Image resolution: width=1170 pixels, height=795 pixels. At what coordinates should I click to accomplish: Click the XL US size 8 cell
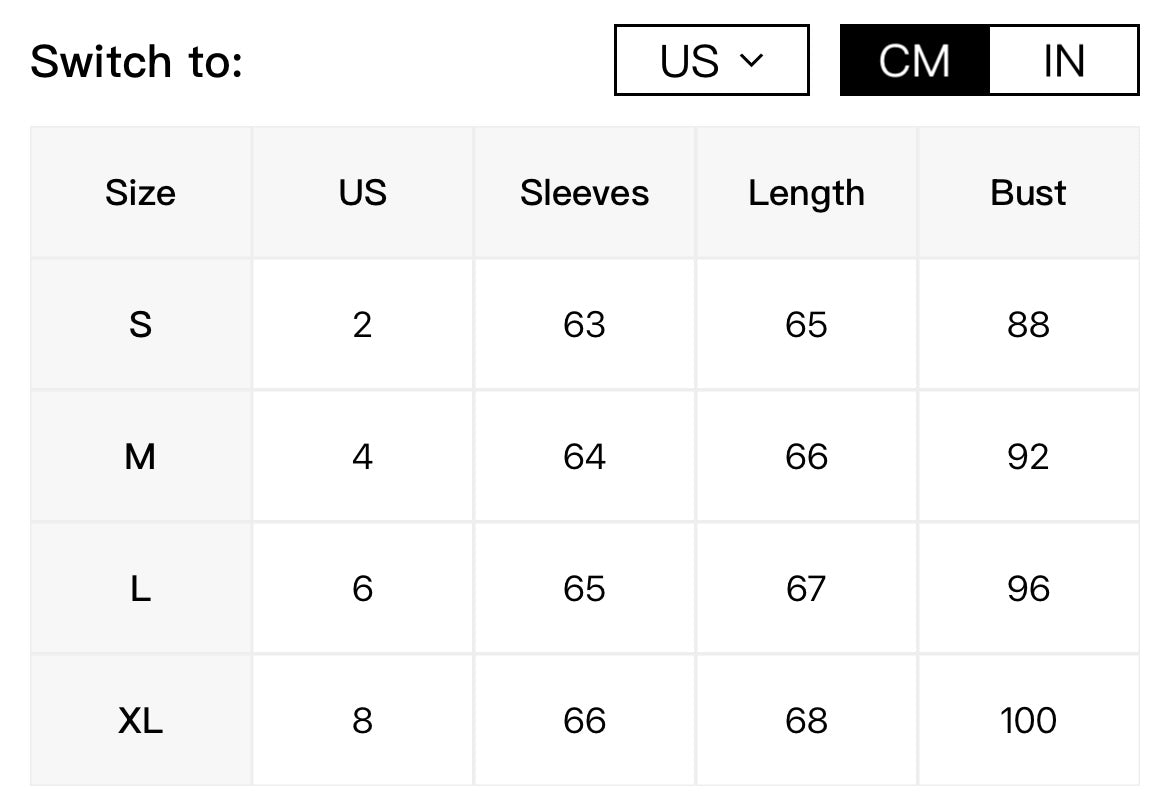click(x=363, y=720)
